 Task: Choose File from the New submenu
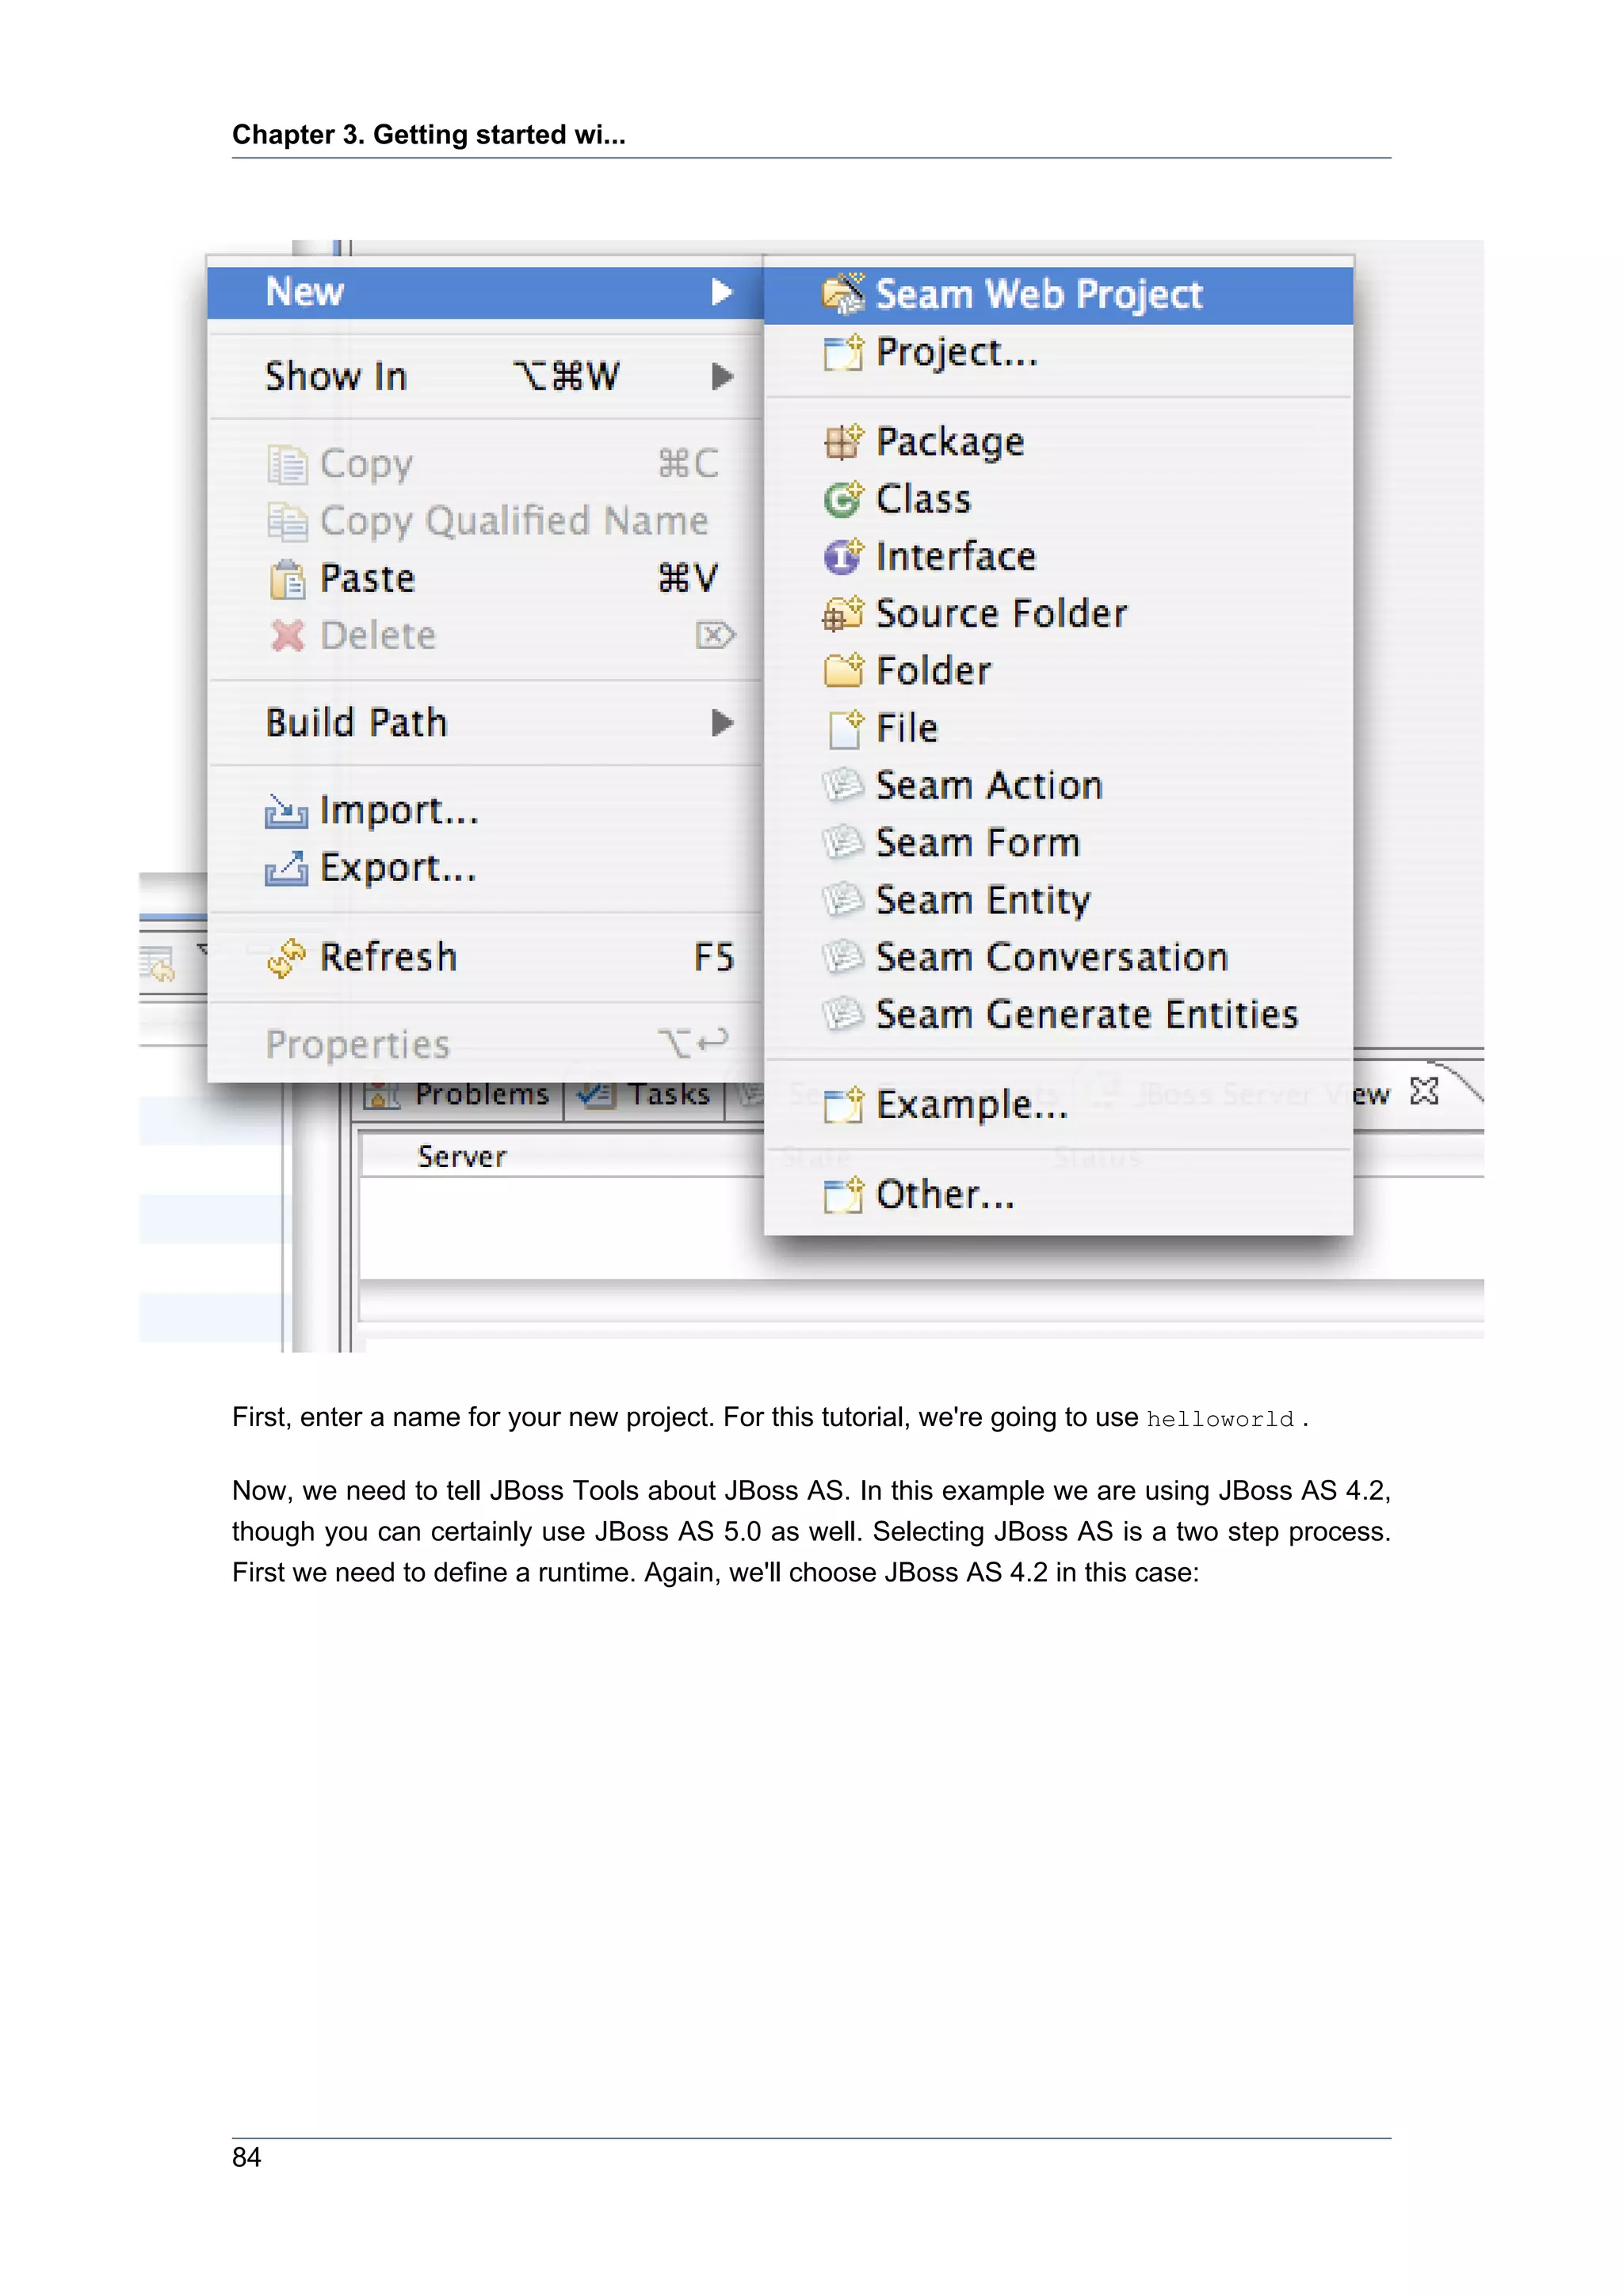pos(1058,728)
